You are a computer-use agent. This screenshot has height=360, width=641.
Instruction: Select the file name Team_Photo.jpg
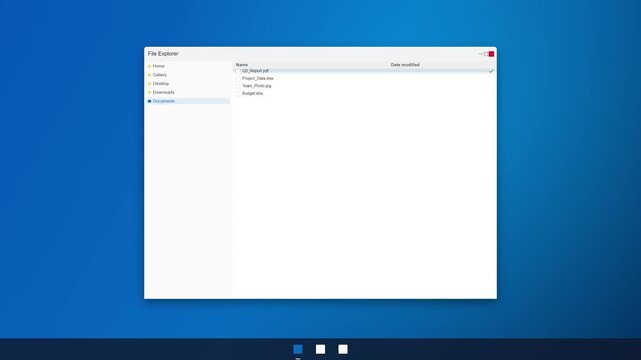(x=257, y=86)
